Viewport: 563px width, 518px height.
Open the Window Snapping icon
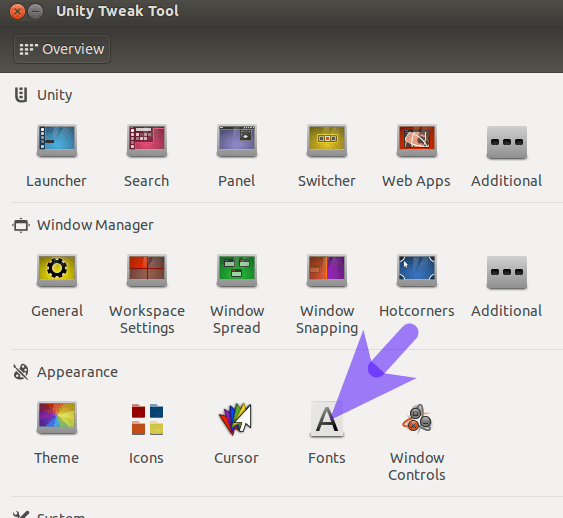[327, 270]
